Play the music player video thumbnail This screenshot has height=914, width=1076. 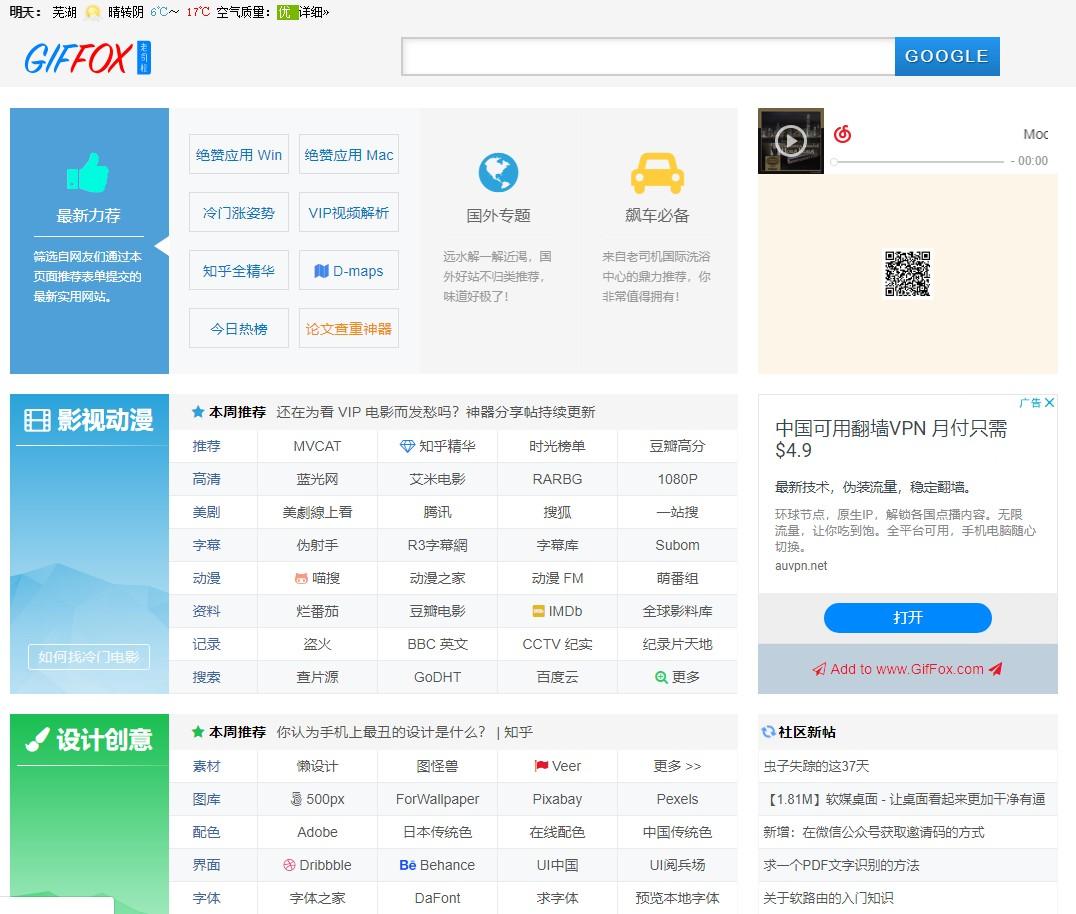[791, 141]
